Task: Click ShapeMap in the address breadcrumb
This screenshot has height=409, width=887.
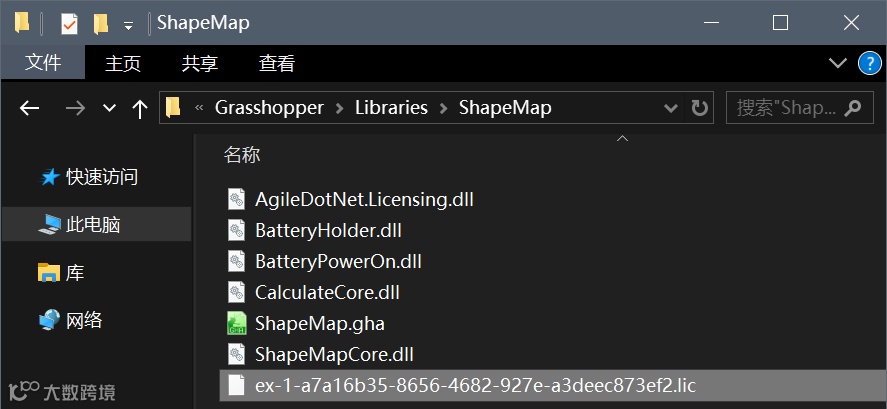Action: click(x=505, y=107)
